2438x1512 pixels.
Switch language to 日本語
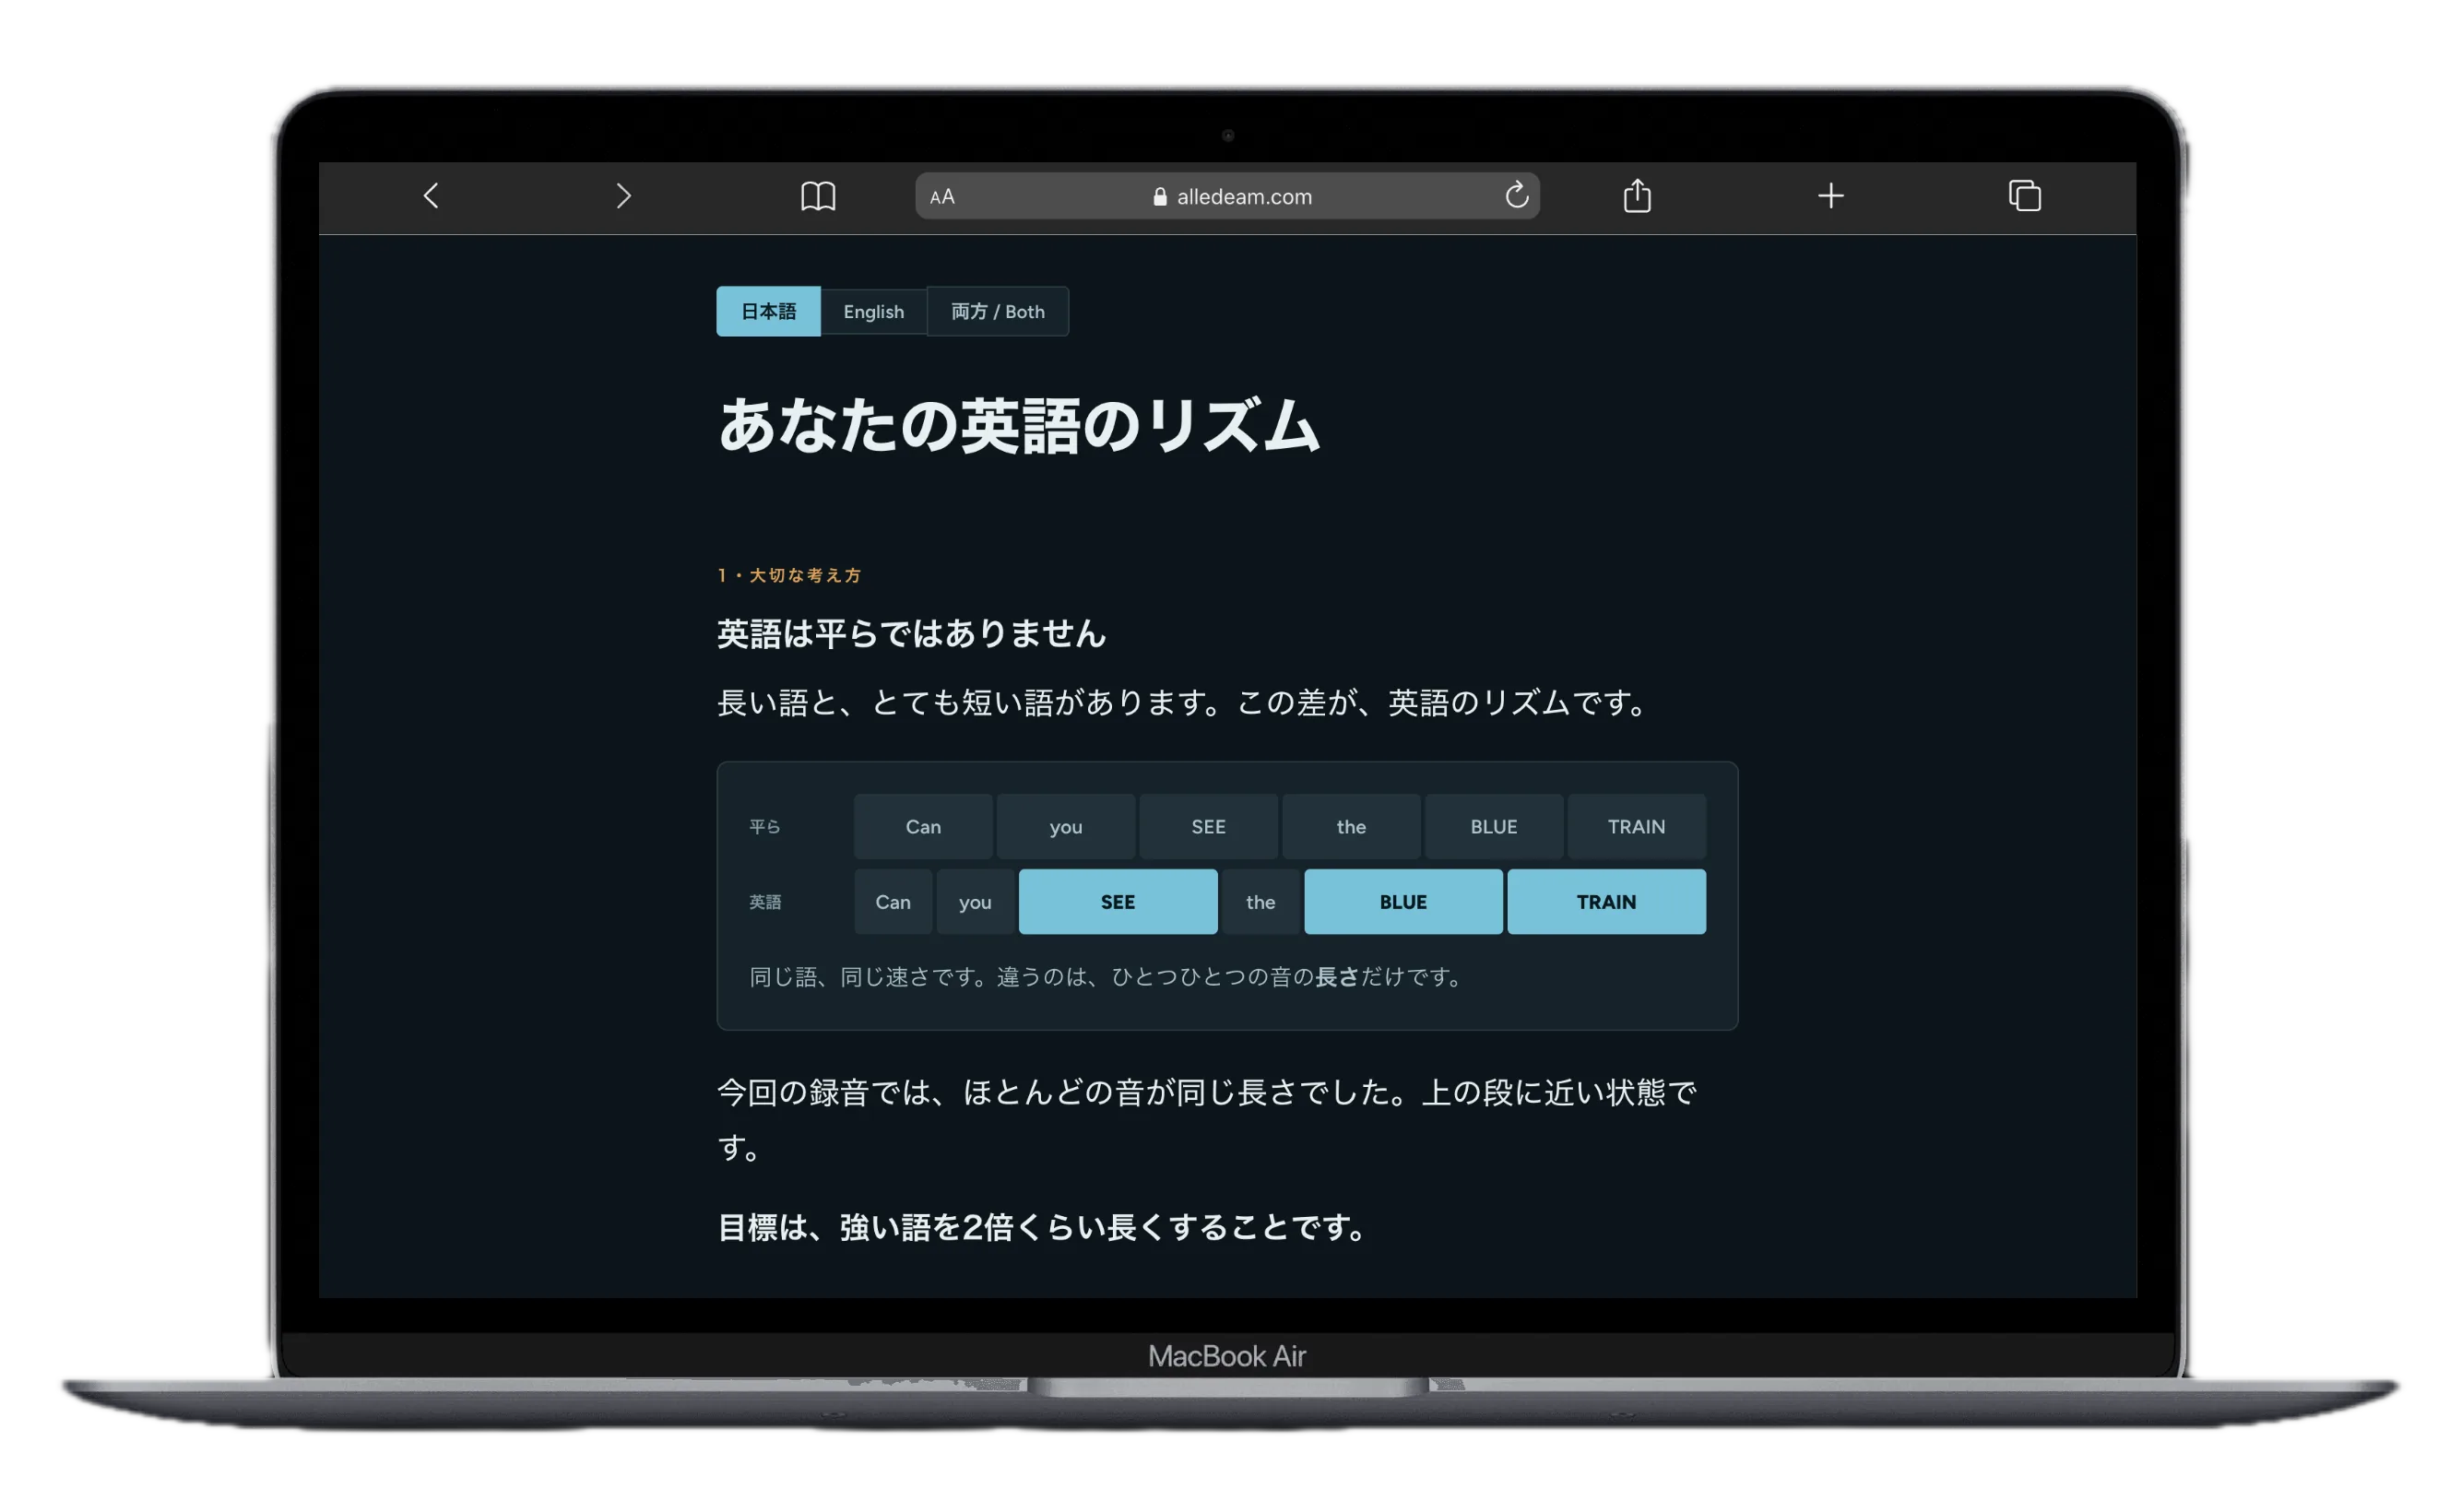[x=768, y=311]
